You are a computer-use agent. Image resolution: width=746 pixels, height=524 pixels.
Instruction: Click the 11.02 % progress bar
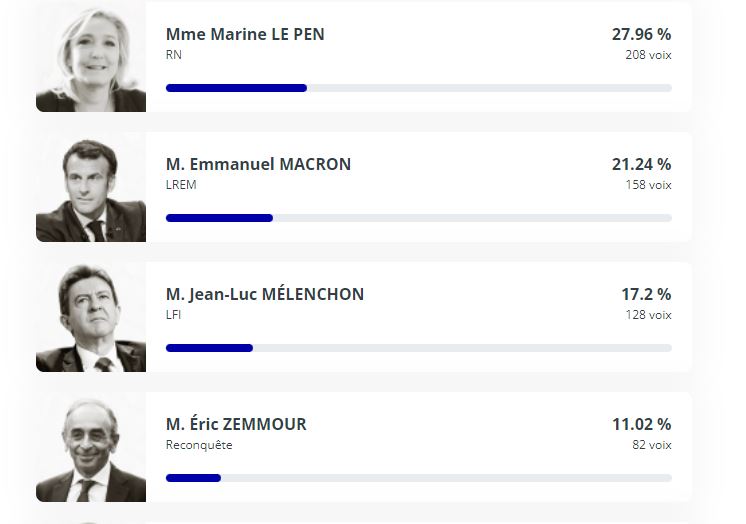tap(419, 478)
